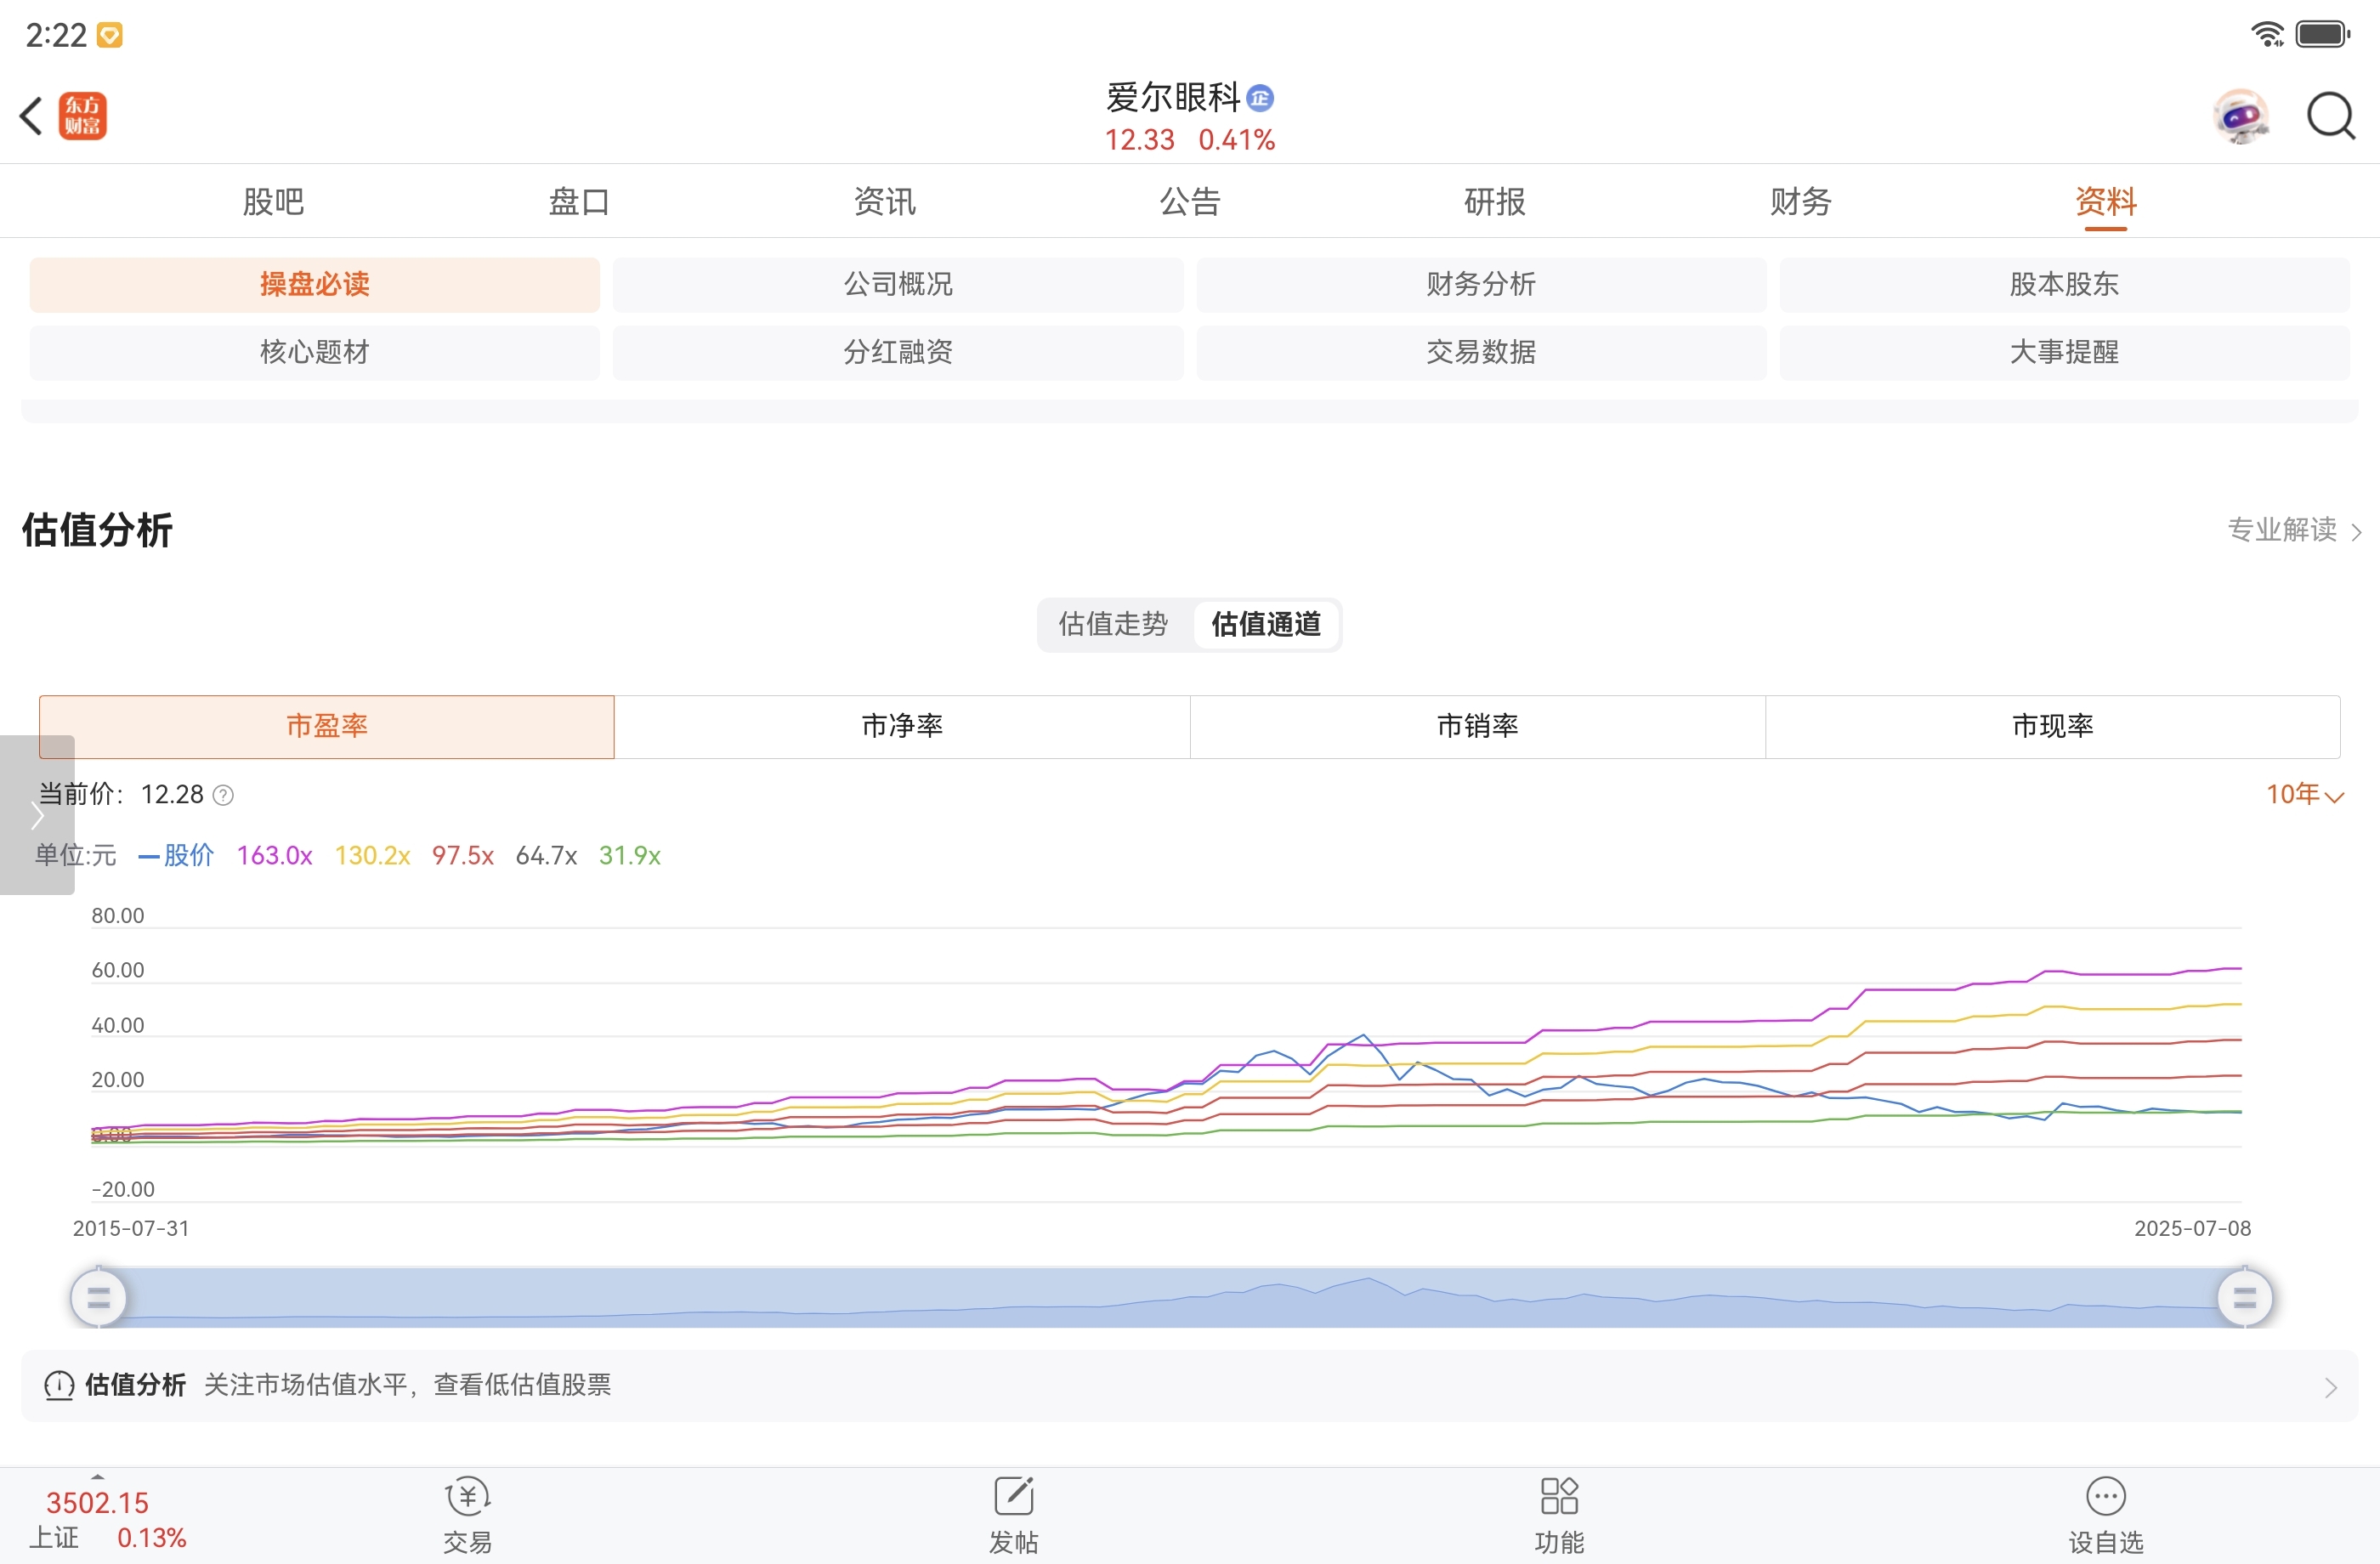Open the 东方财富 home logo

click(x=83, y=116)
